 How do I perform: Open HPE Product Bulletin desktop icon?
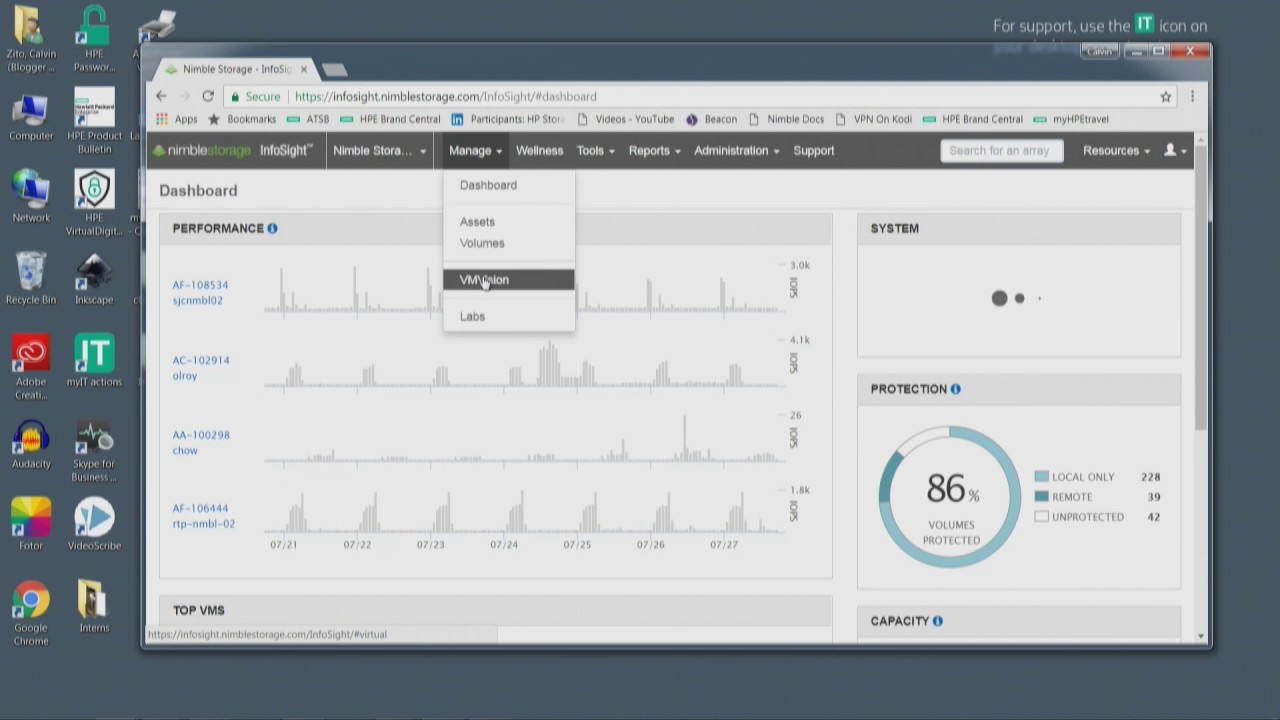[94, 120]
